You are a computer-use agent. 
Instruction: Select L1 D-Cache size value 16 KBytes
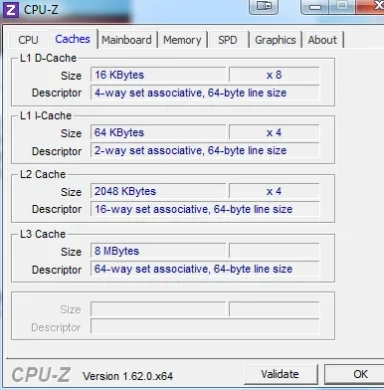coord(158,75)
